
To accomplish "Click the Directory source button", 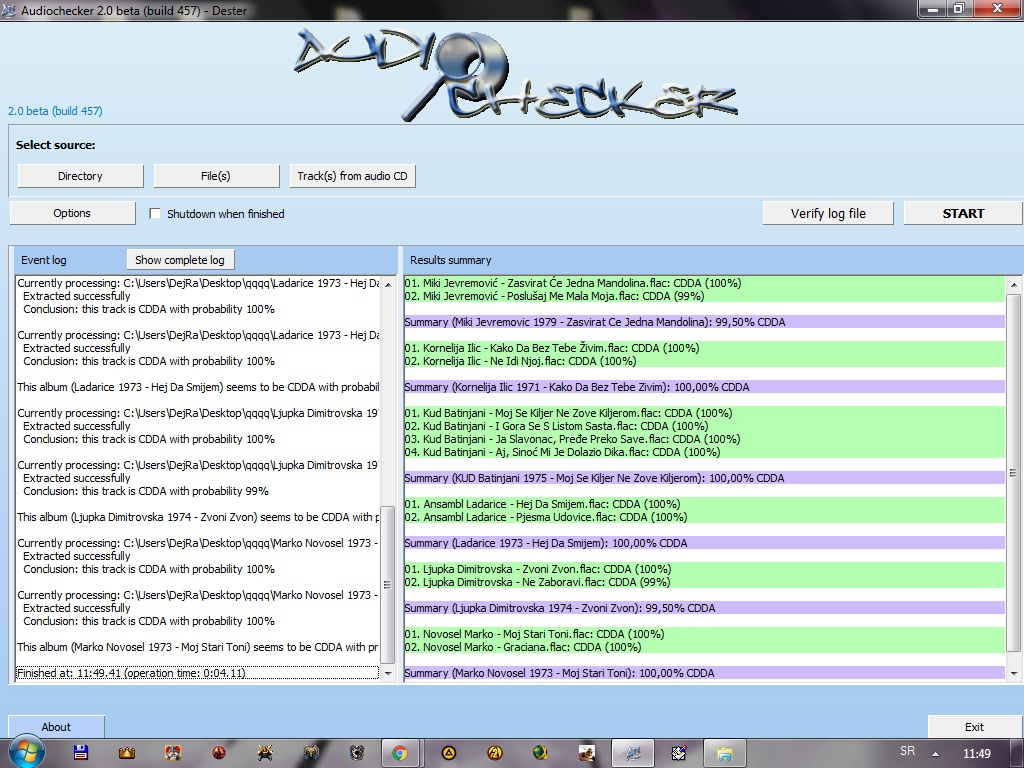I will point(80,176).
